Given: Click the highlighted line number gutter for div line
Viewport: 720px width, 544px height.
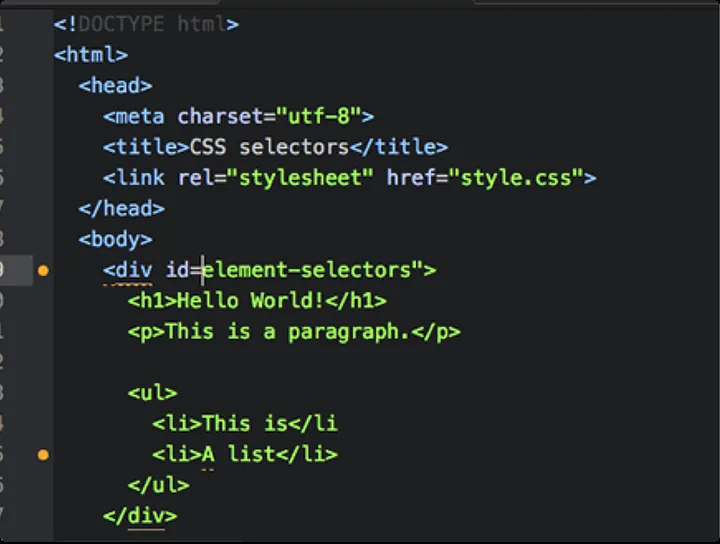Looking at the screenshot, I should [16, 270].
